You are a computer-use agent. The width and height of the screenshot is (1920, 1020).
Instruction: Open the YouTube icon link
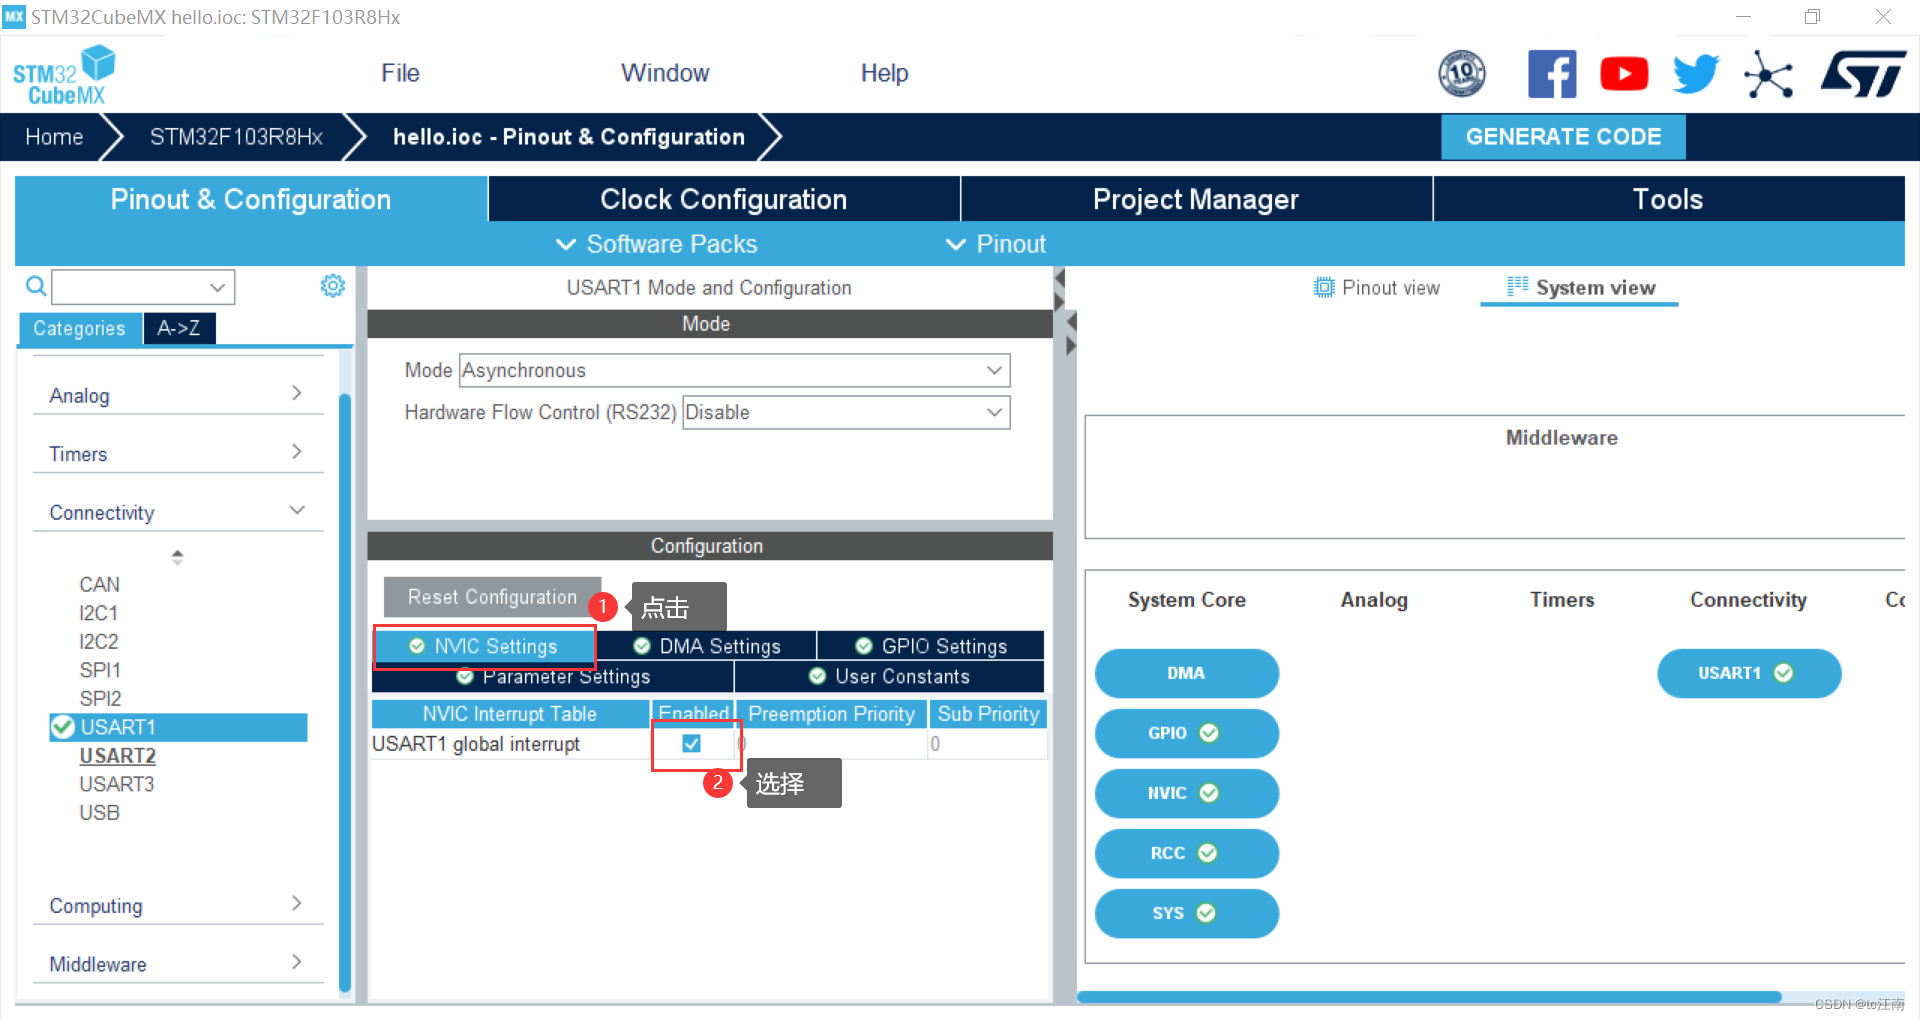[x=1624, y=74]
